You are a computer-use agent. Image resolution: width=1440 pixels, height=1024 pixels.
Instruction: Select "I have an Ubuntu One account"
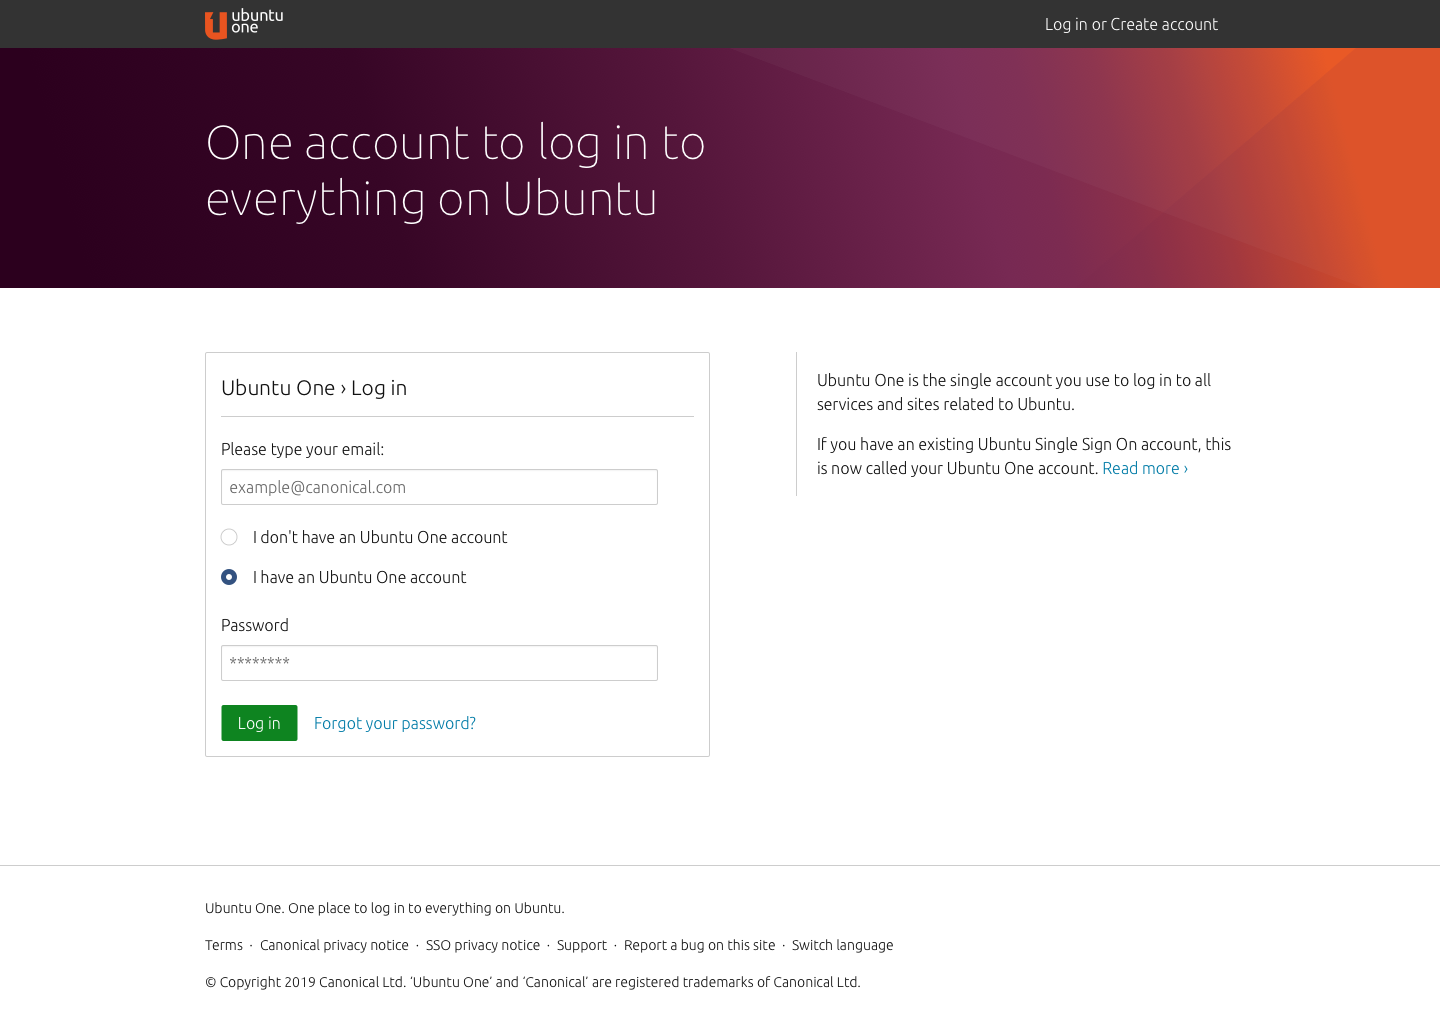click(x=229, y=577)
